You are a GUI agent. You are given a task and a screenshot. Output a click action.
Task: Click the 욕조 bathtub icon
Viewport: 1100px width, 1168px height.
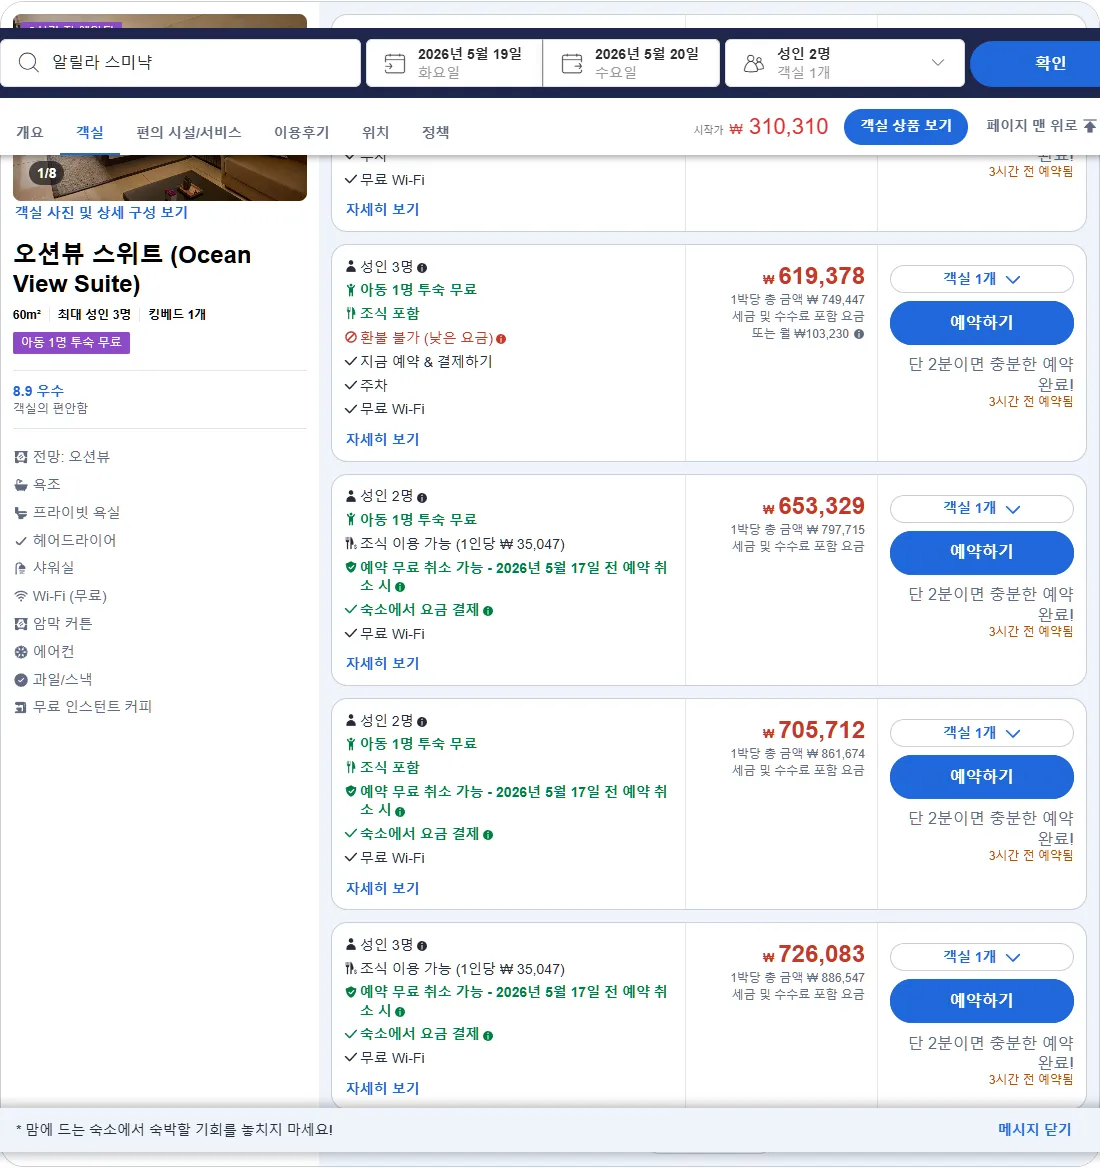(21, 485)
